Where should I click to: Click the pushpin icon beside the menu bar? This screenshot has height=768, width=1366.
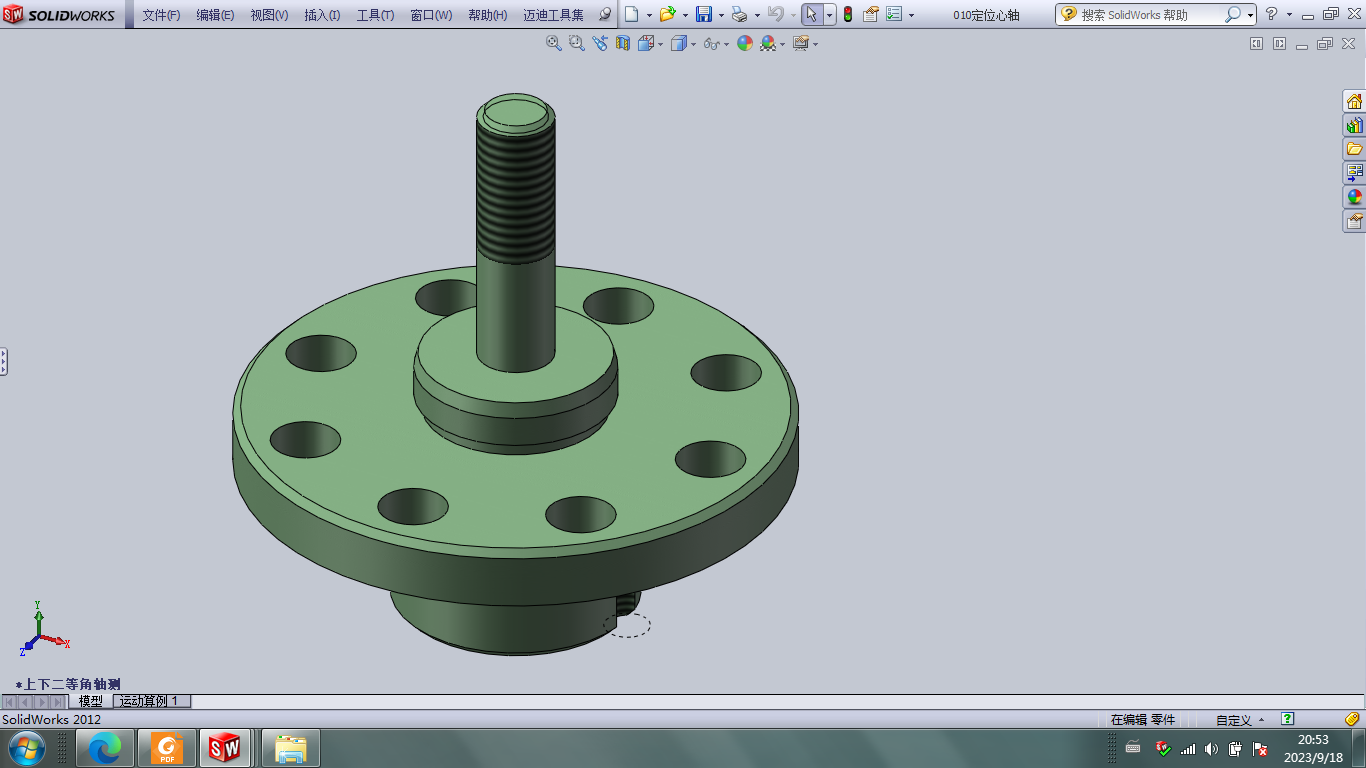click(x=605, y=14)
